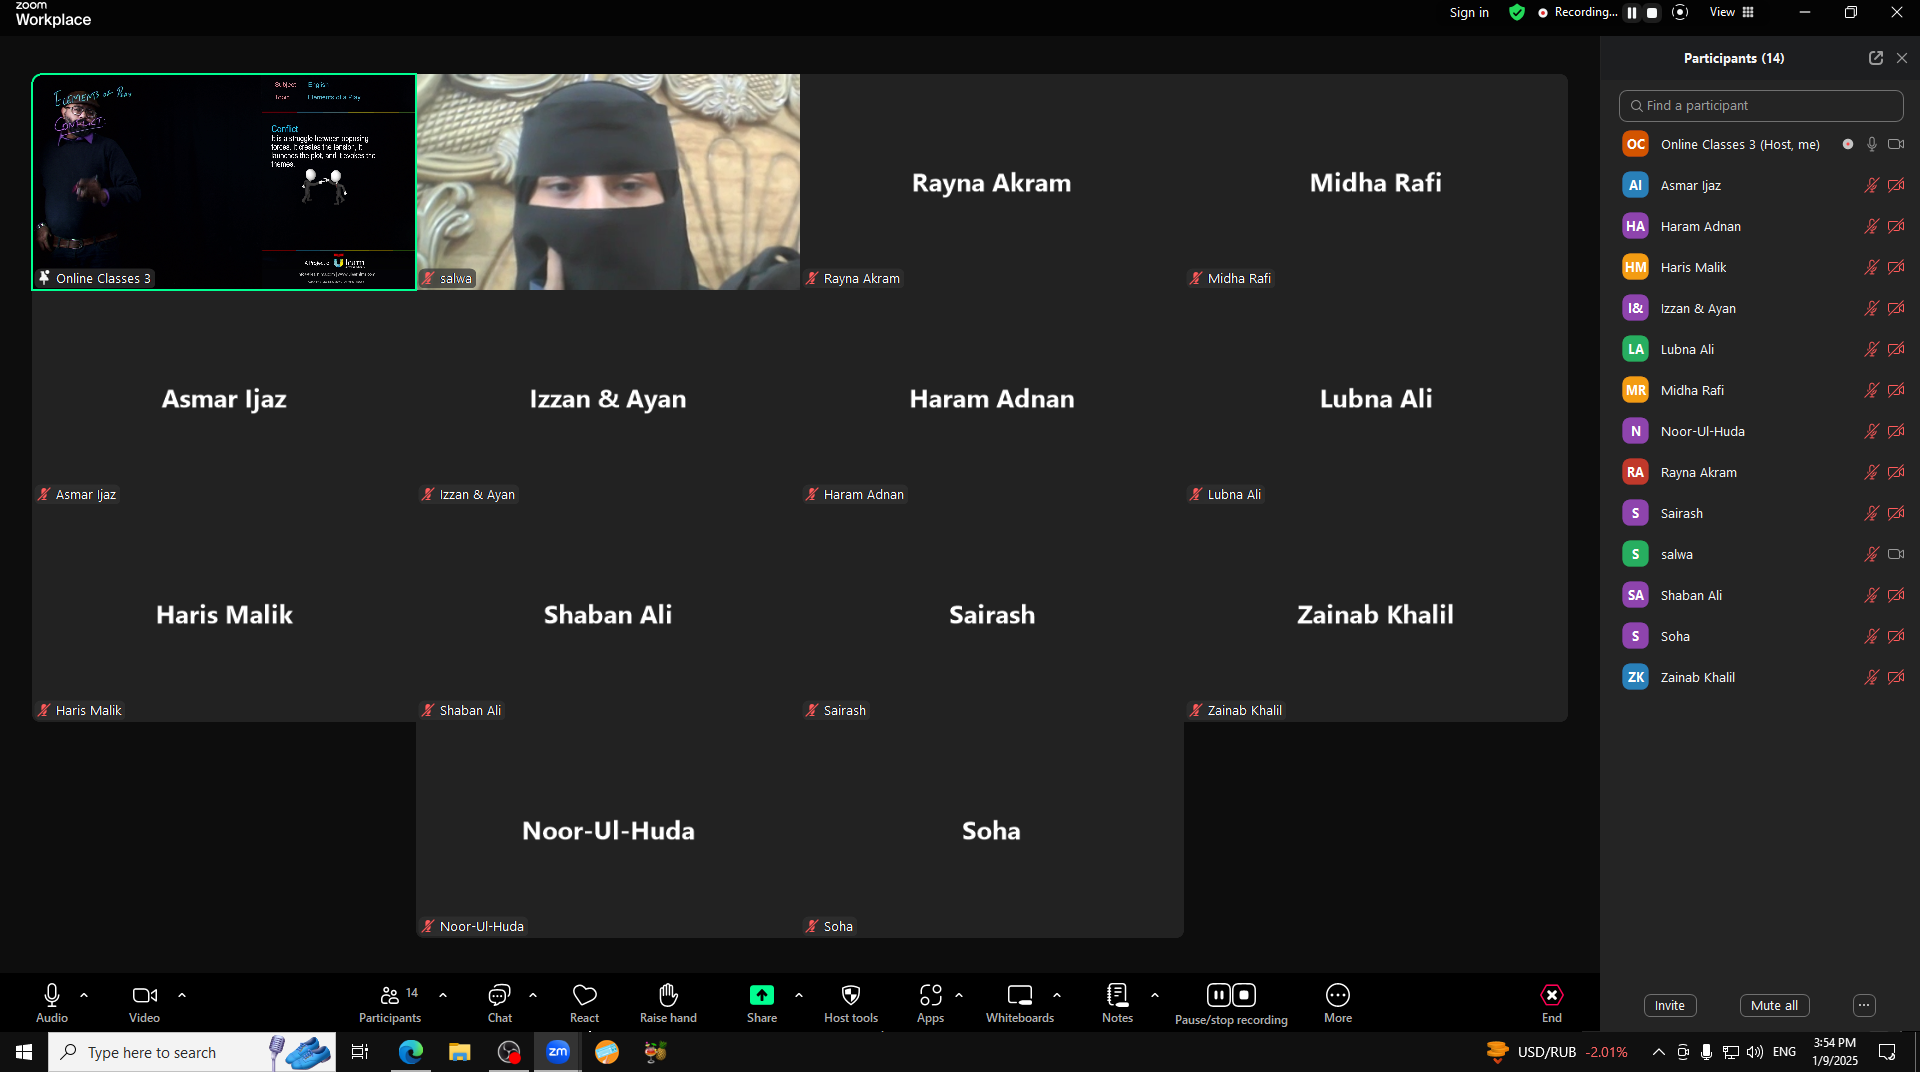Click the Mute all button
1920x1072 pixels.
coord(1774,1006)
